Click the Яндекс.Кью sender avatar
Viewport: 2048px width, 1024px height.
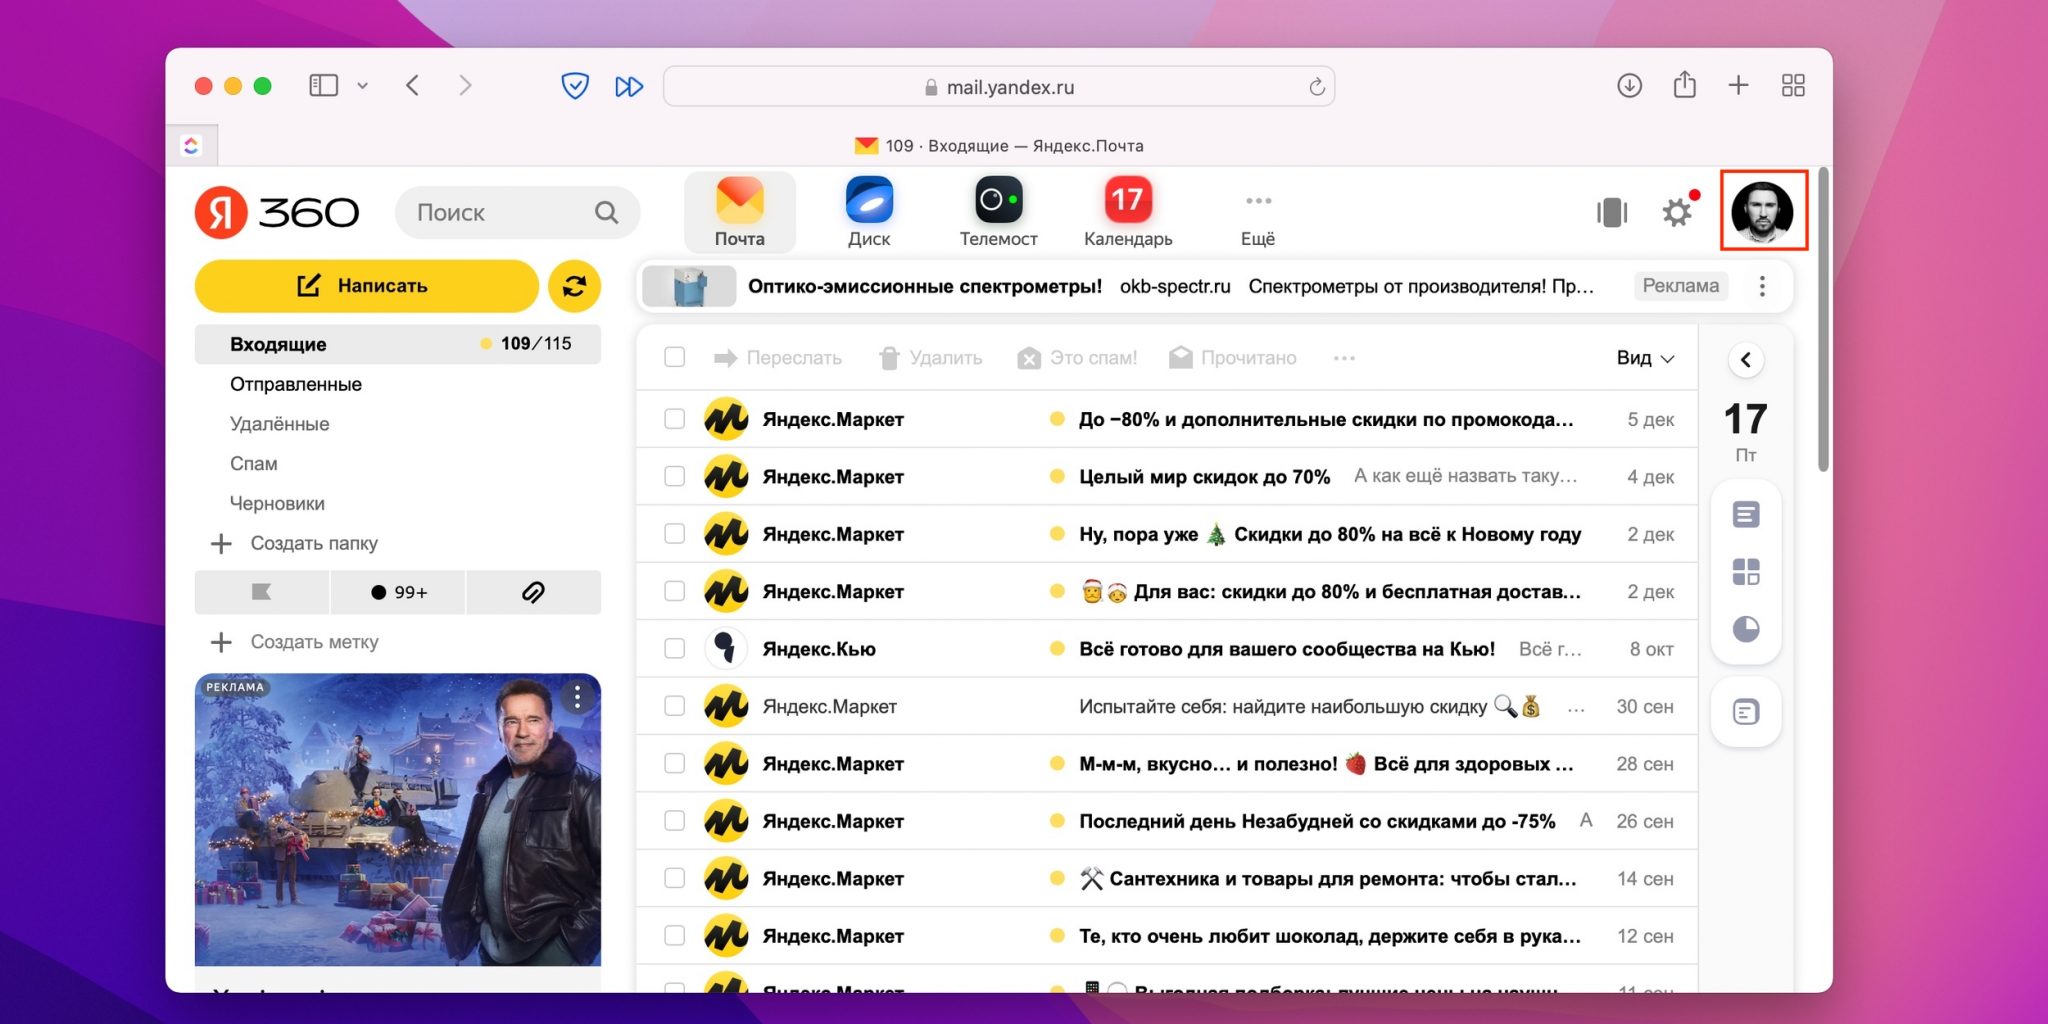[727, 648]
